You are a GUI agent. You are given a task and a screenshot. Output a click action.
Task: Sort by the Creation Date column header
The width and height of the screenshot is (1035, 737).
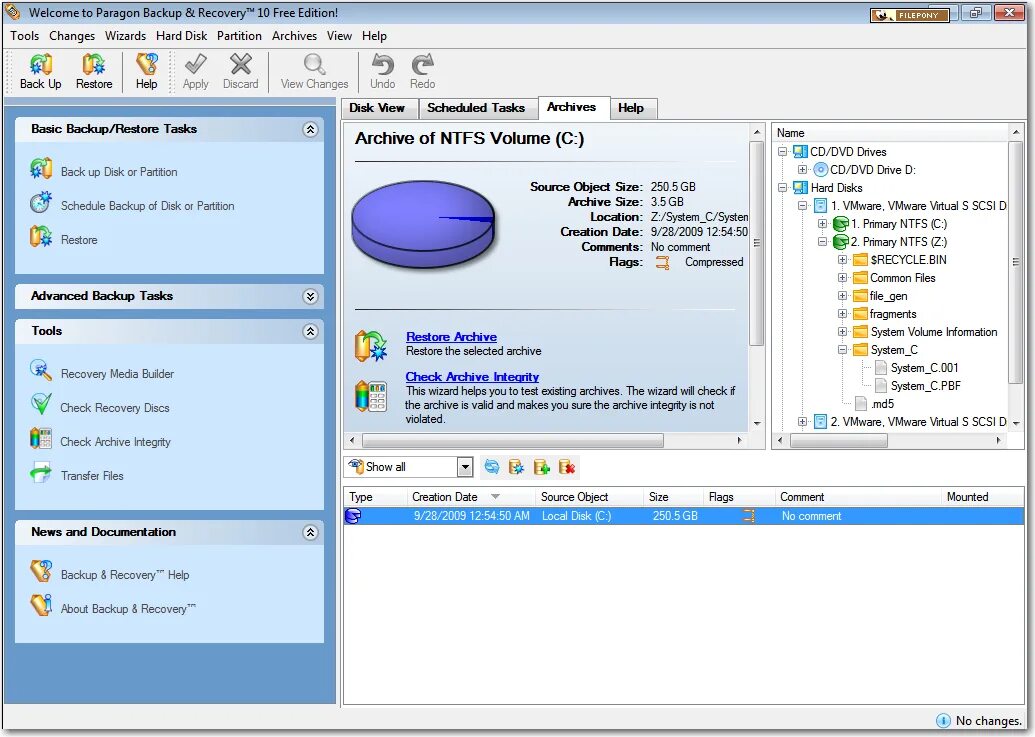[471, 497]
